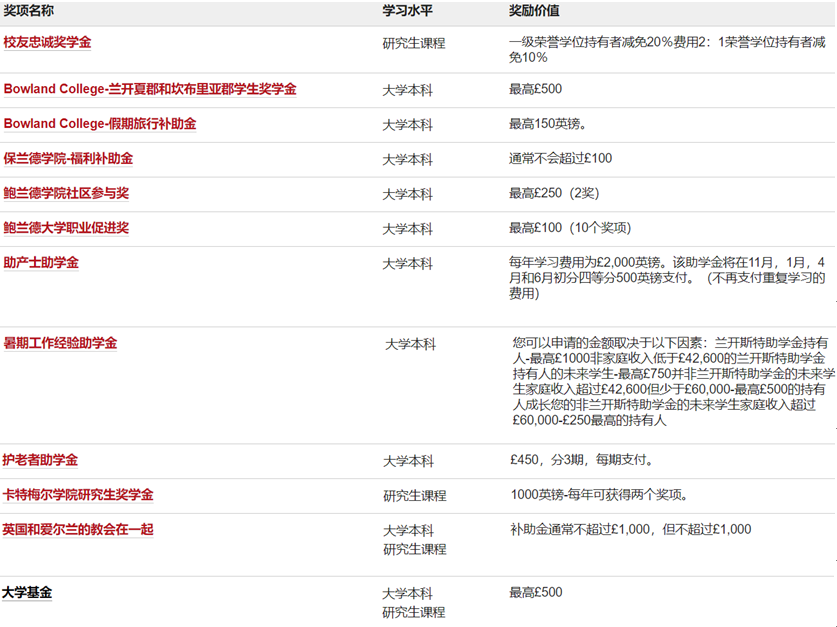Select 大学本科 in the 护老者助学金 row

(x=408, y=461)
